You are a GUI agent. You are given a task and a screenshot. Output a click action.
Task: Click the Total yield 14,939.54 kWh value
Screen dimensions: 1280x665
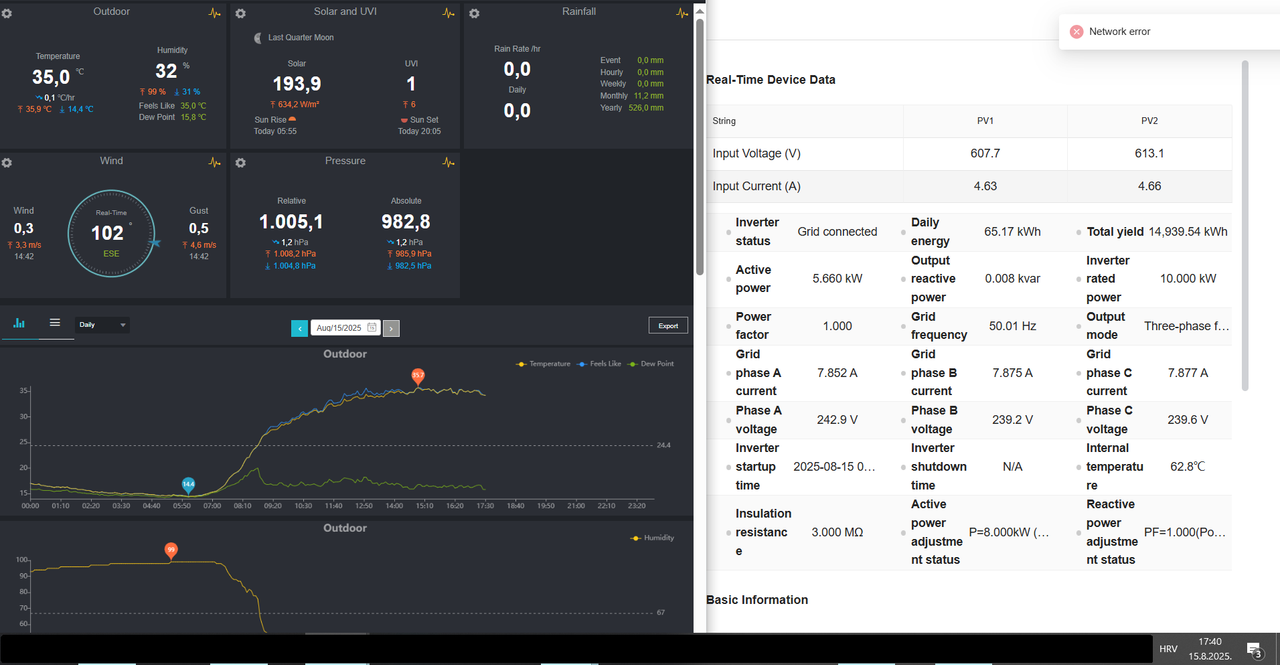(x=1188, y=232)
